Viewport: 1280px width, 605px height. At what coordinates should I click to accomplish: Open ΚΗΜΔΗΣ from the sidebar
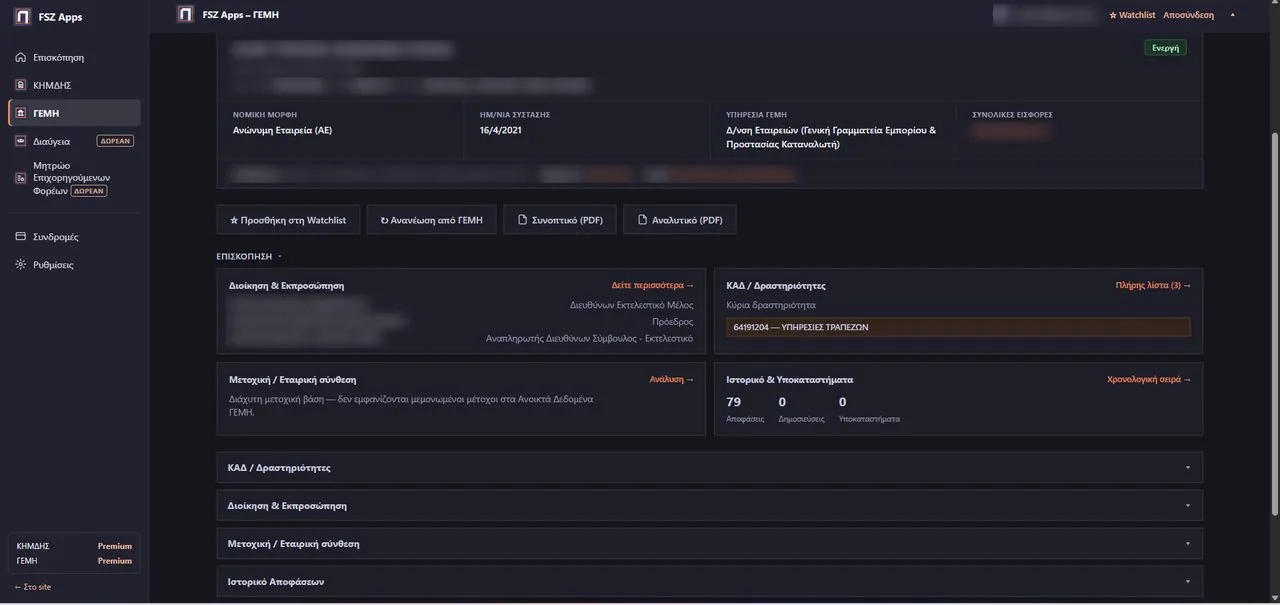pos(74,85)
